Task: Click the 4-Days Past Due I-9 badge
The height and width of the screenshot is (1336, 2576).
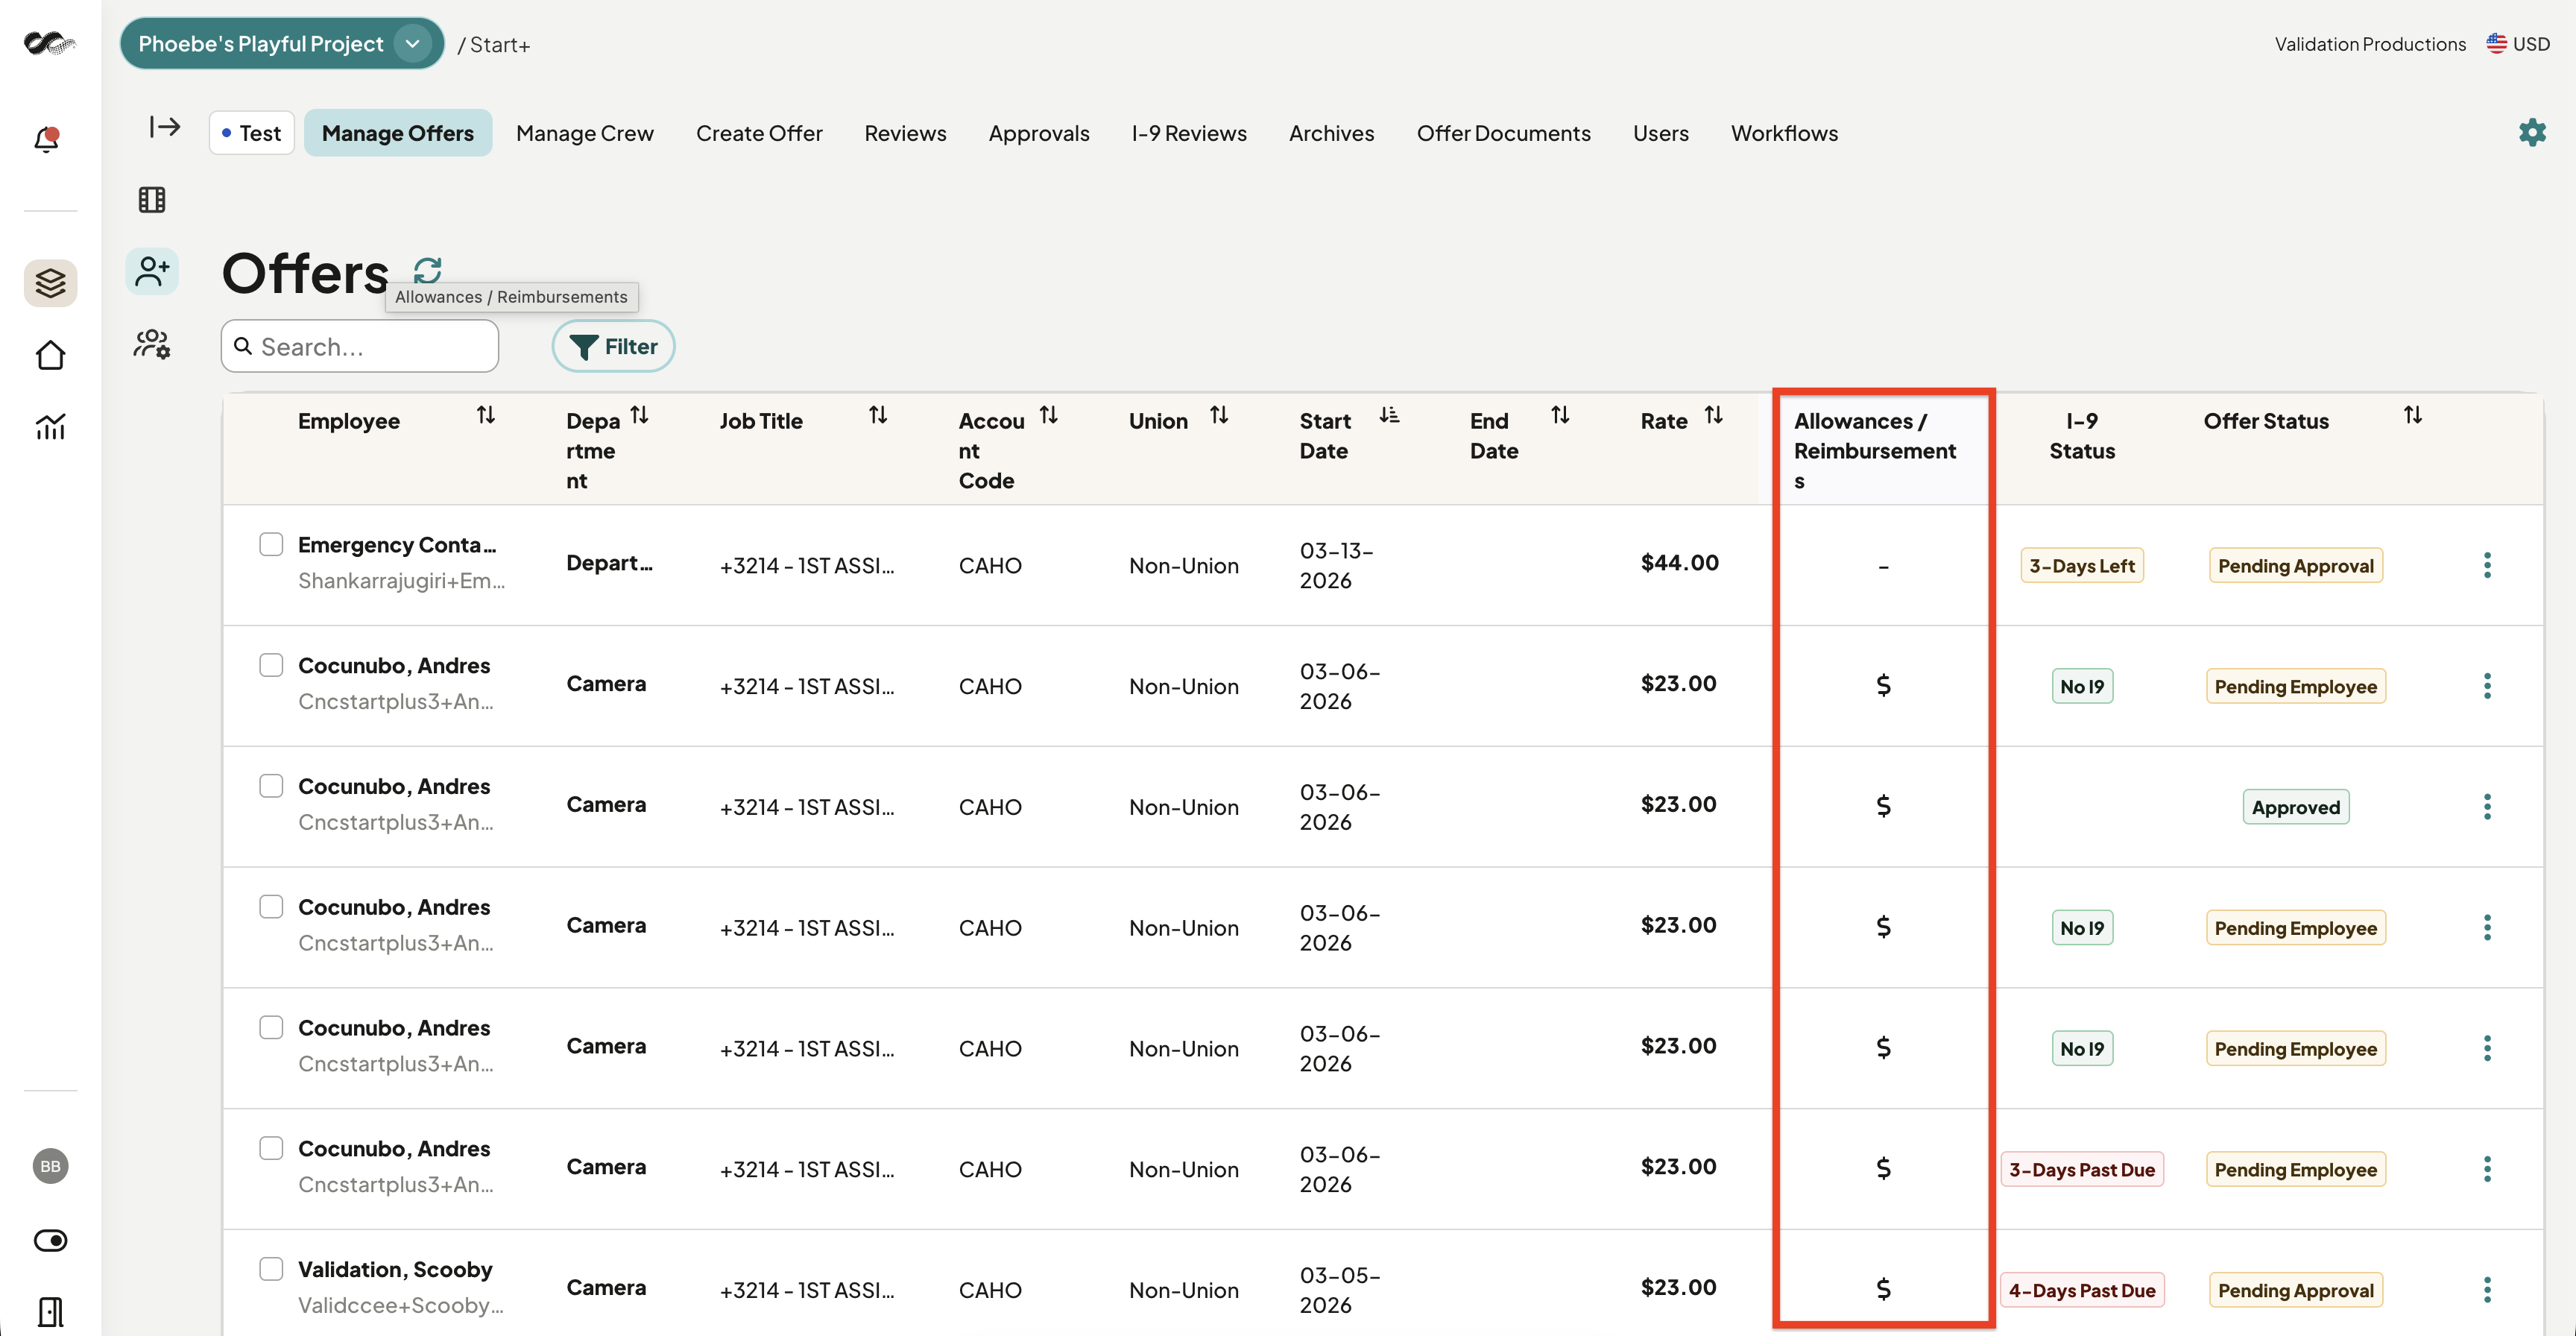Action: 2082,1289
